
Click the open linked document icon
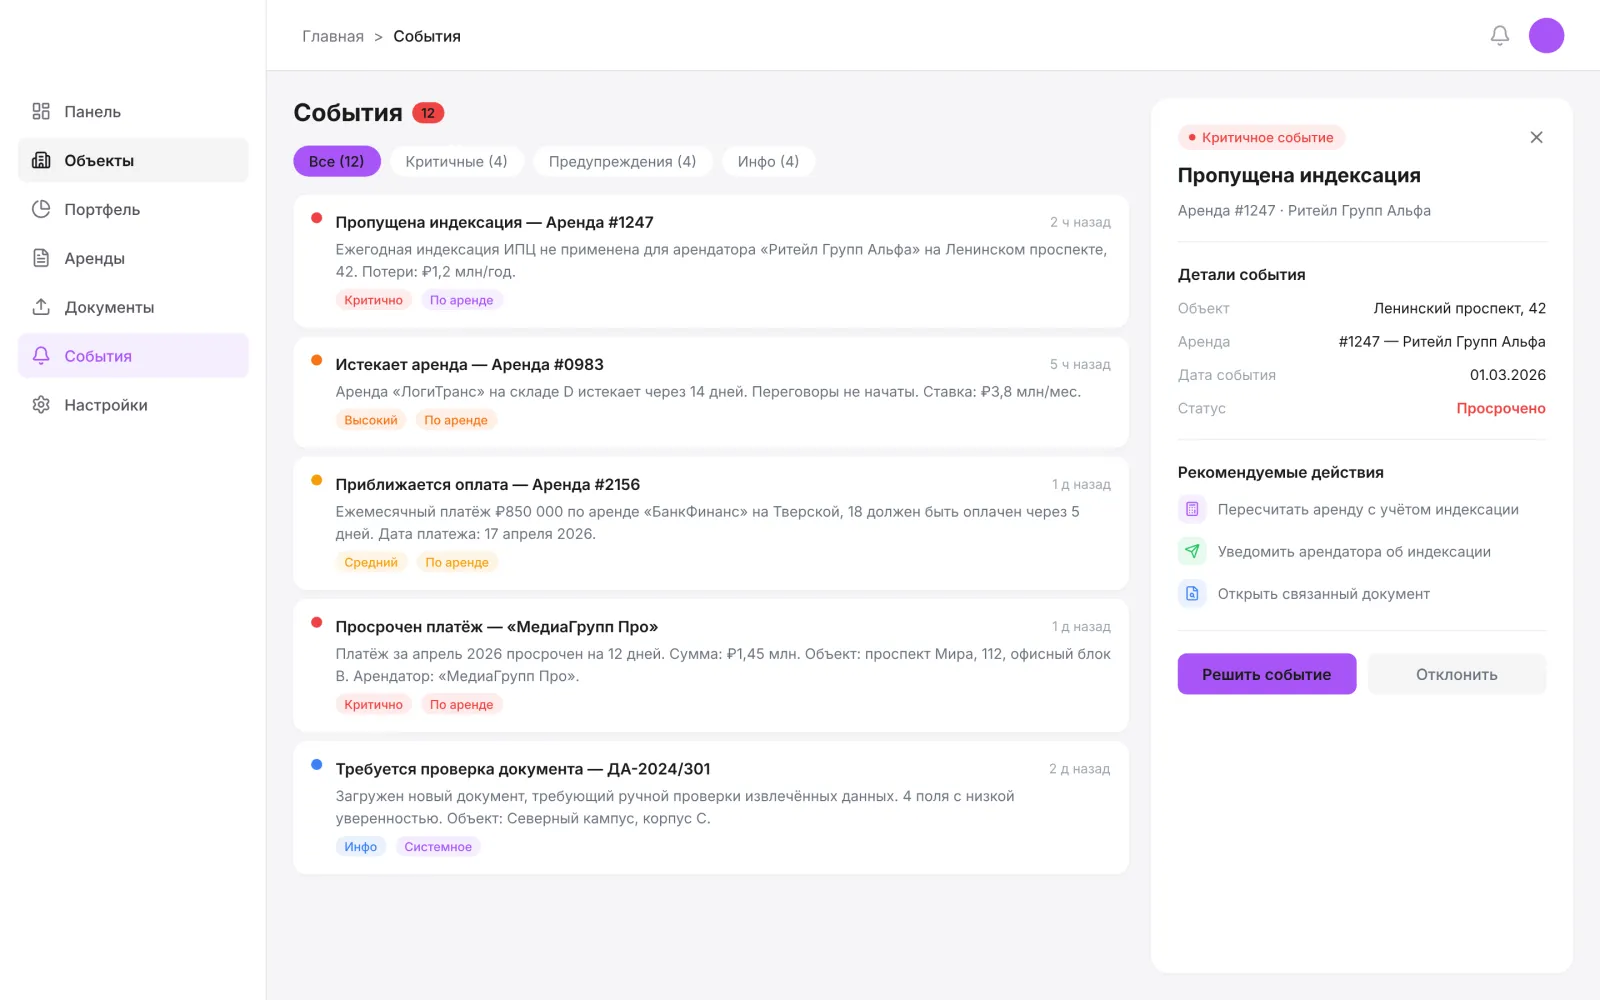pyautogui.click(x=1192, y=593)
